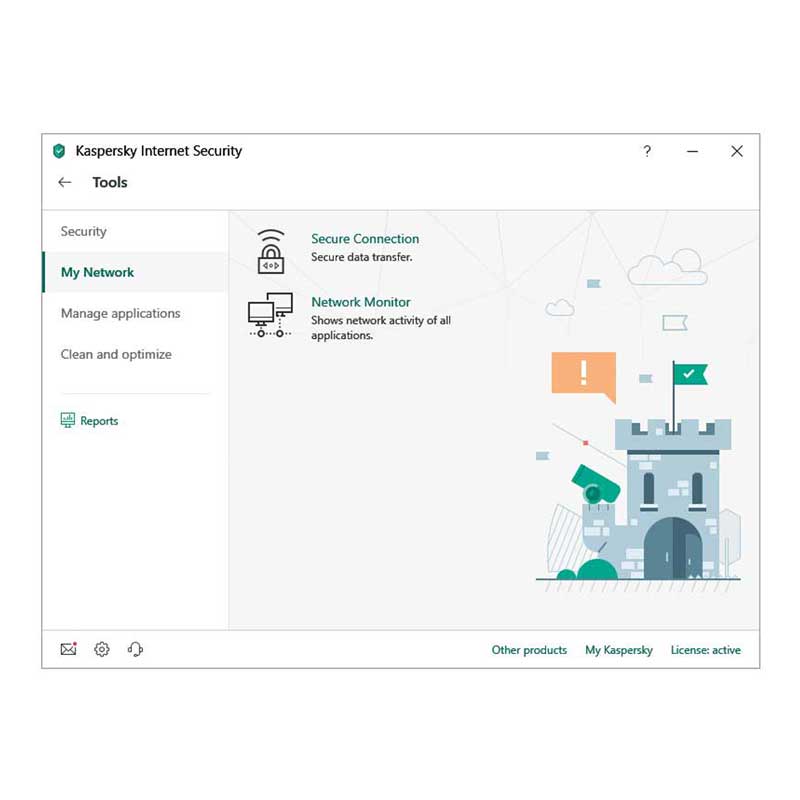Open the My Kaspersky link

619,650
